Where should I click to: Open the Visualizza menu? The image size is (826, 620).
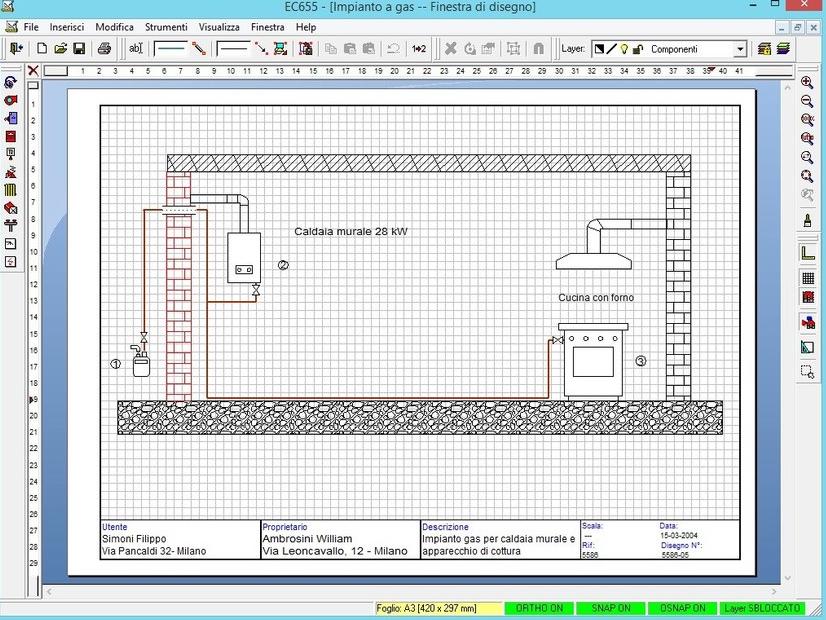click(x=221, y=27)
